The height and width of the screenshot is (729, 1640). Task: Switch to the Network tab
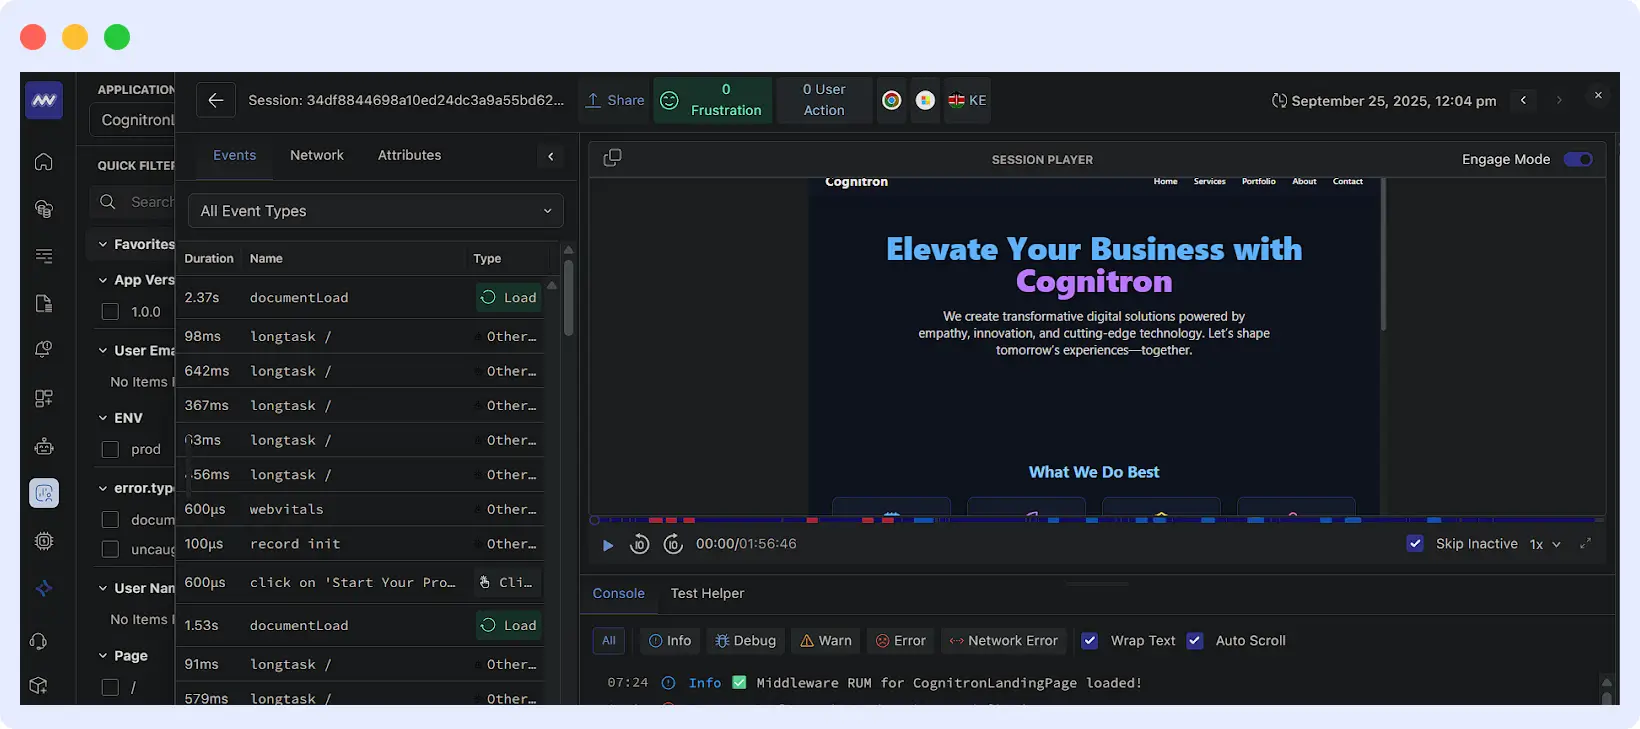point(317,155)
